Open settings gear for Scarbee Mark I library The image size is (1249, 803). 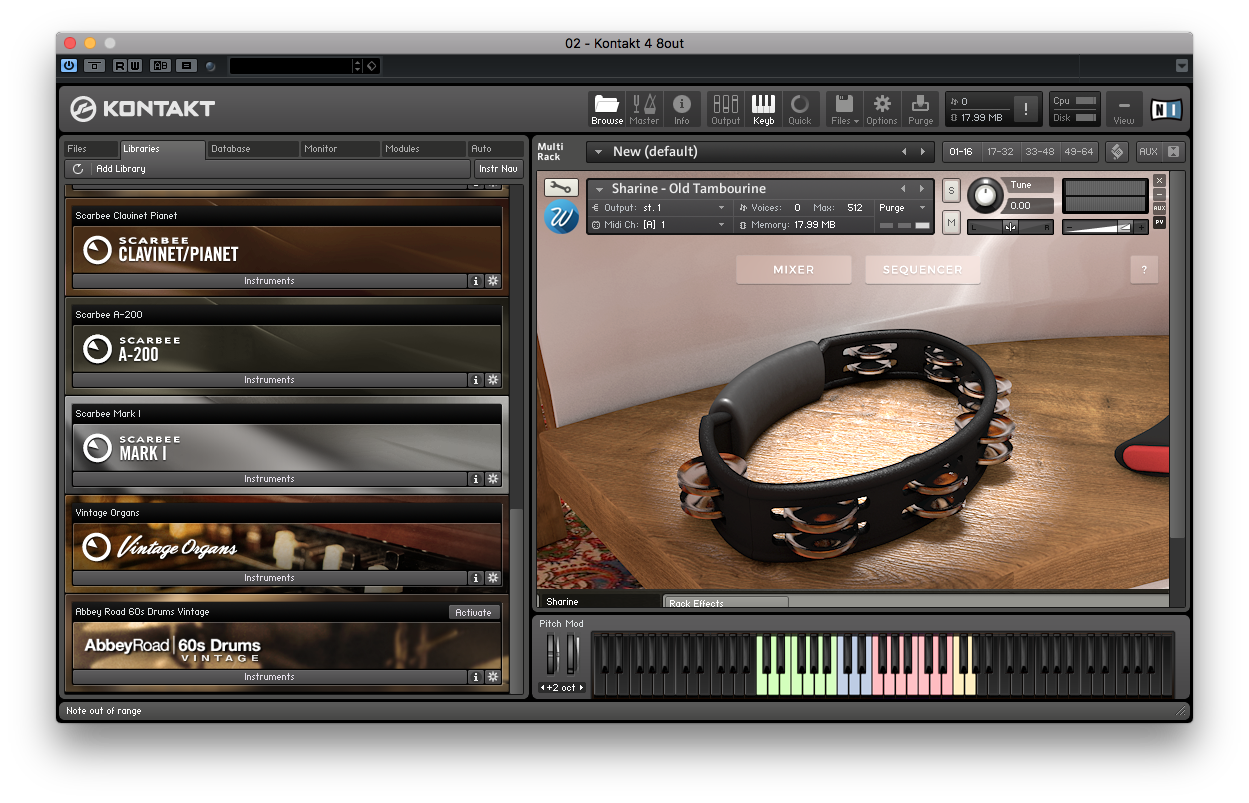click(x=492, y=479)
